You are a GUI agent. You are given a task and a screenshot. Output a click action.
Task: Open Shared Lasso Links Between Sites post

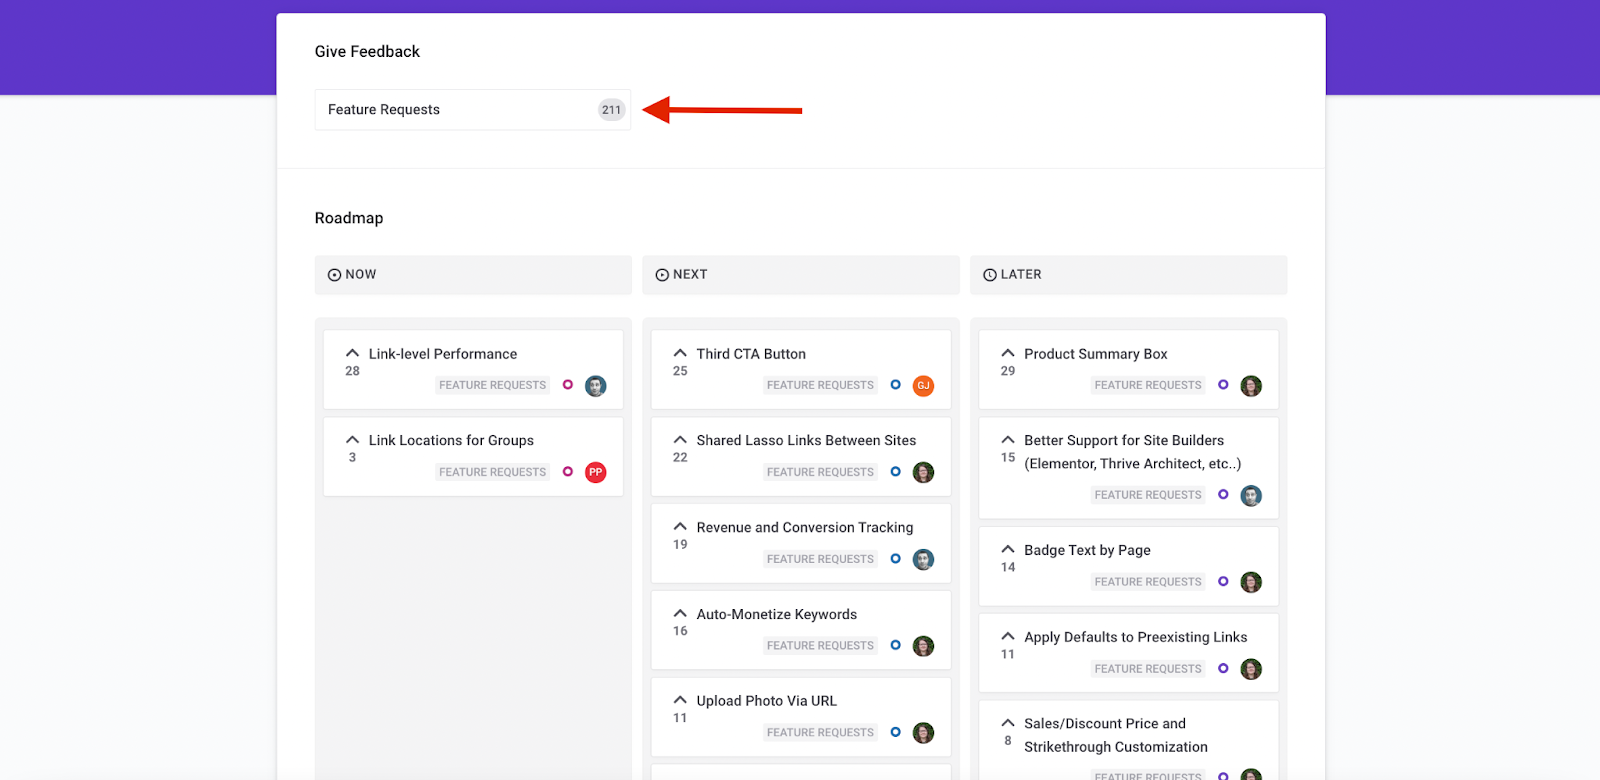(806, 440)
